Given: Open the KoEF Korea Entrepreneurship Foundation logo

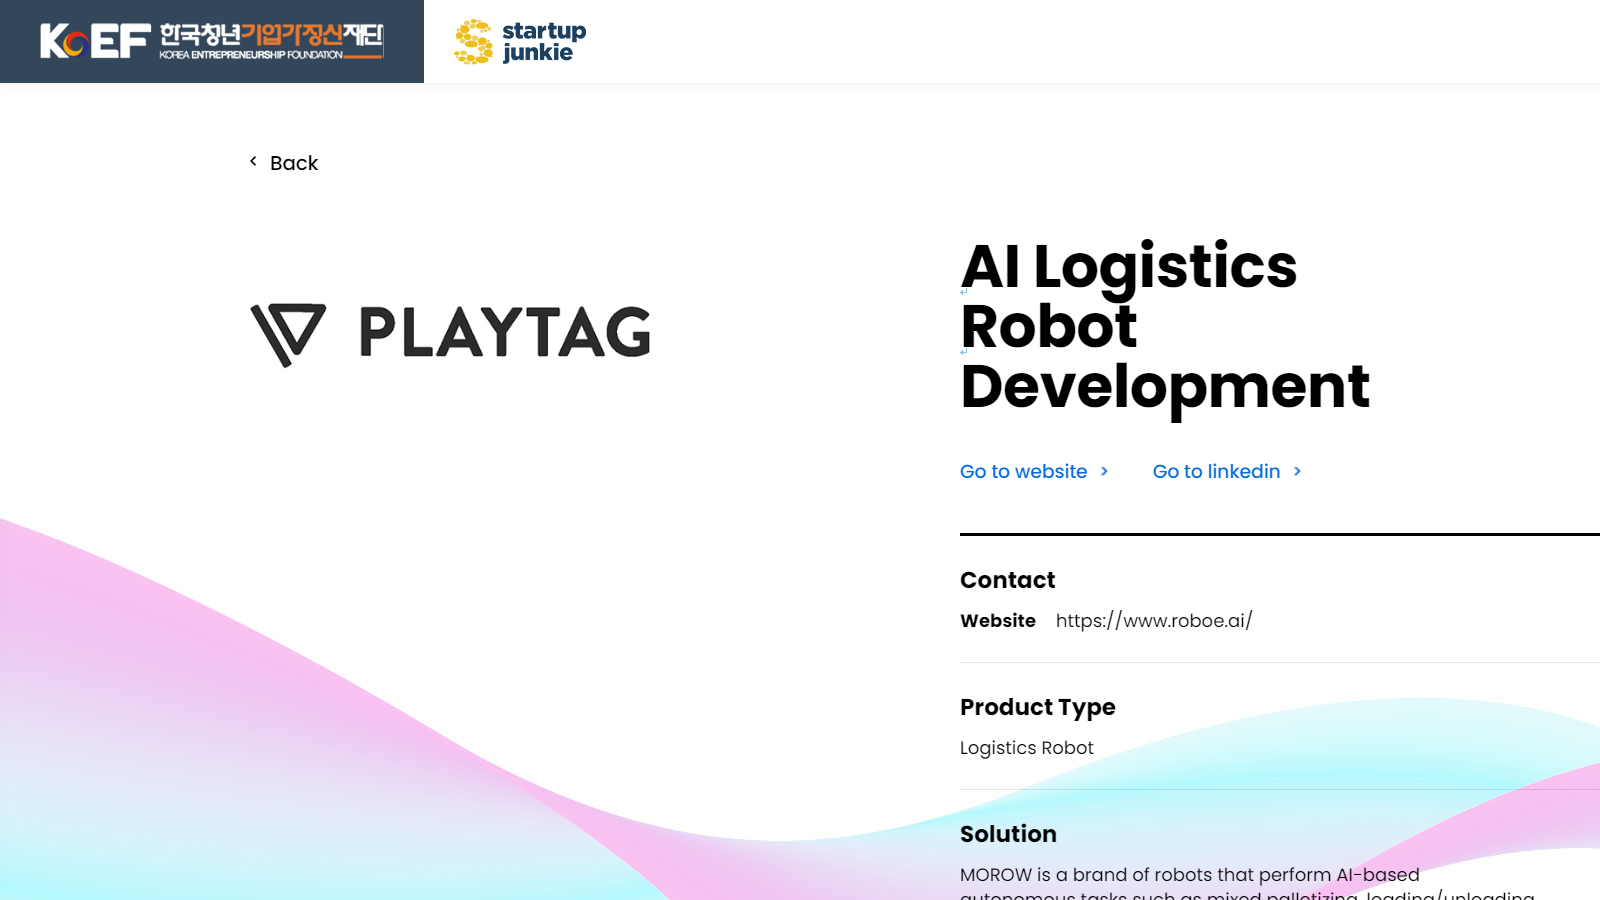Looking at the screenshot, I should pyautogui.click(x=211, y=41).
